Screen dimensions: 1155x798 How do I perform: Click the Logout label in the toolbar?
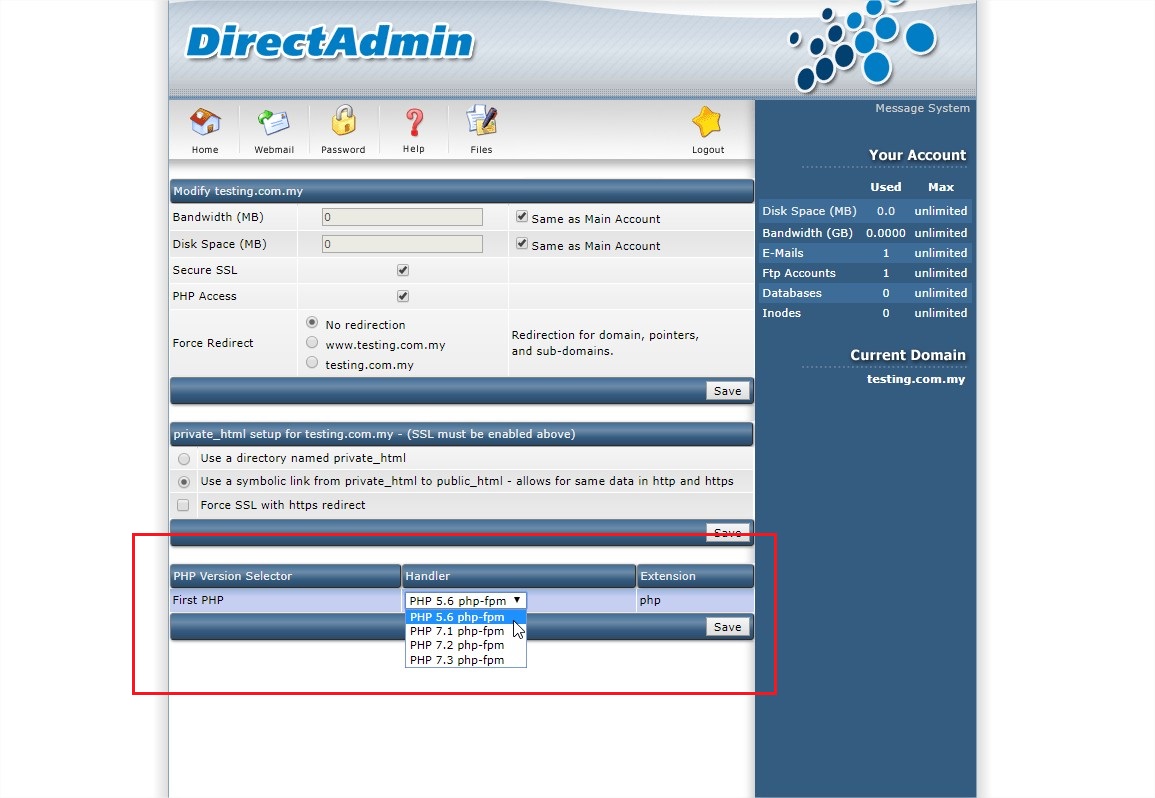pyautogui.click(x=708, y=150)
